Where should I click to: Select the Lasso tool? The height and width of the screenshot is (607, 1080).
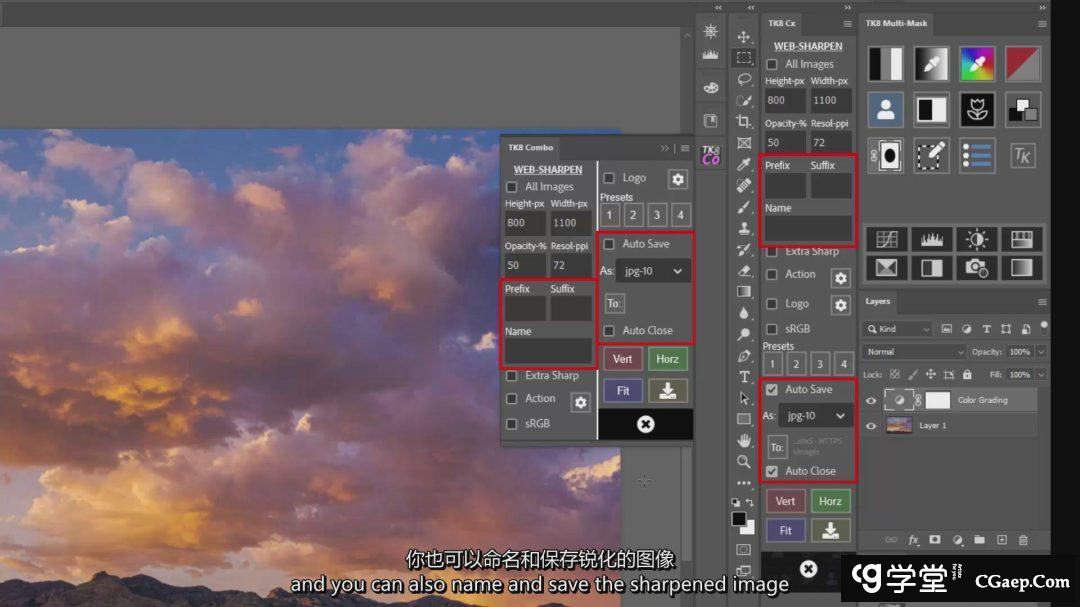pyautogui.click(x=744, y=79)
